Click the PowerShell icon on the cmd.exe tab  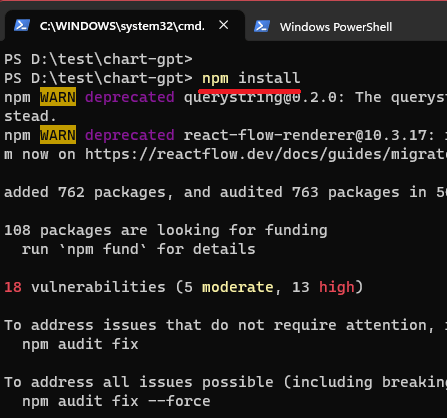(x=22, y=26)
